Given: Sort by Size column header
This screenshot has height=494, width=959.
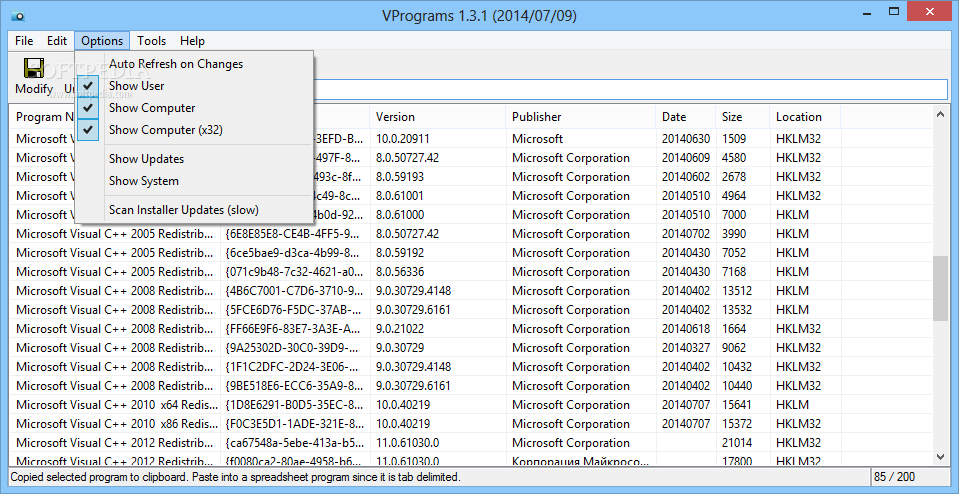Looking at the screenshot, I should 742,117.
